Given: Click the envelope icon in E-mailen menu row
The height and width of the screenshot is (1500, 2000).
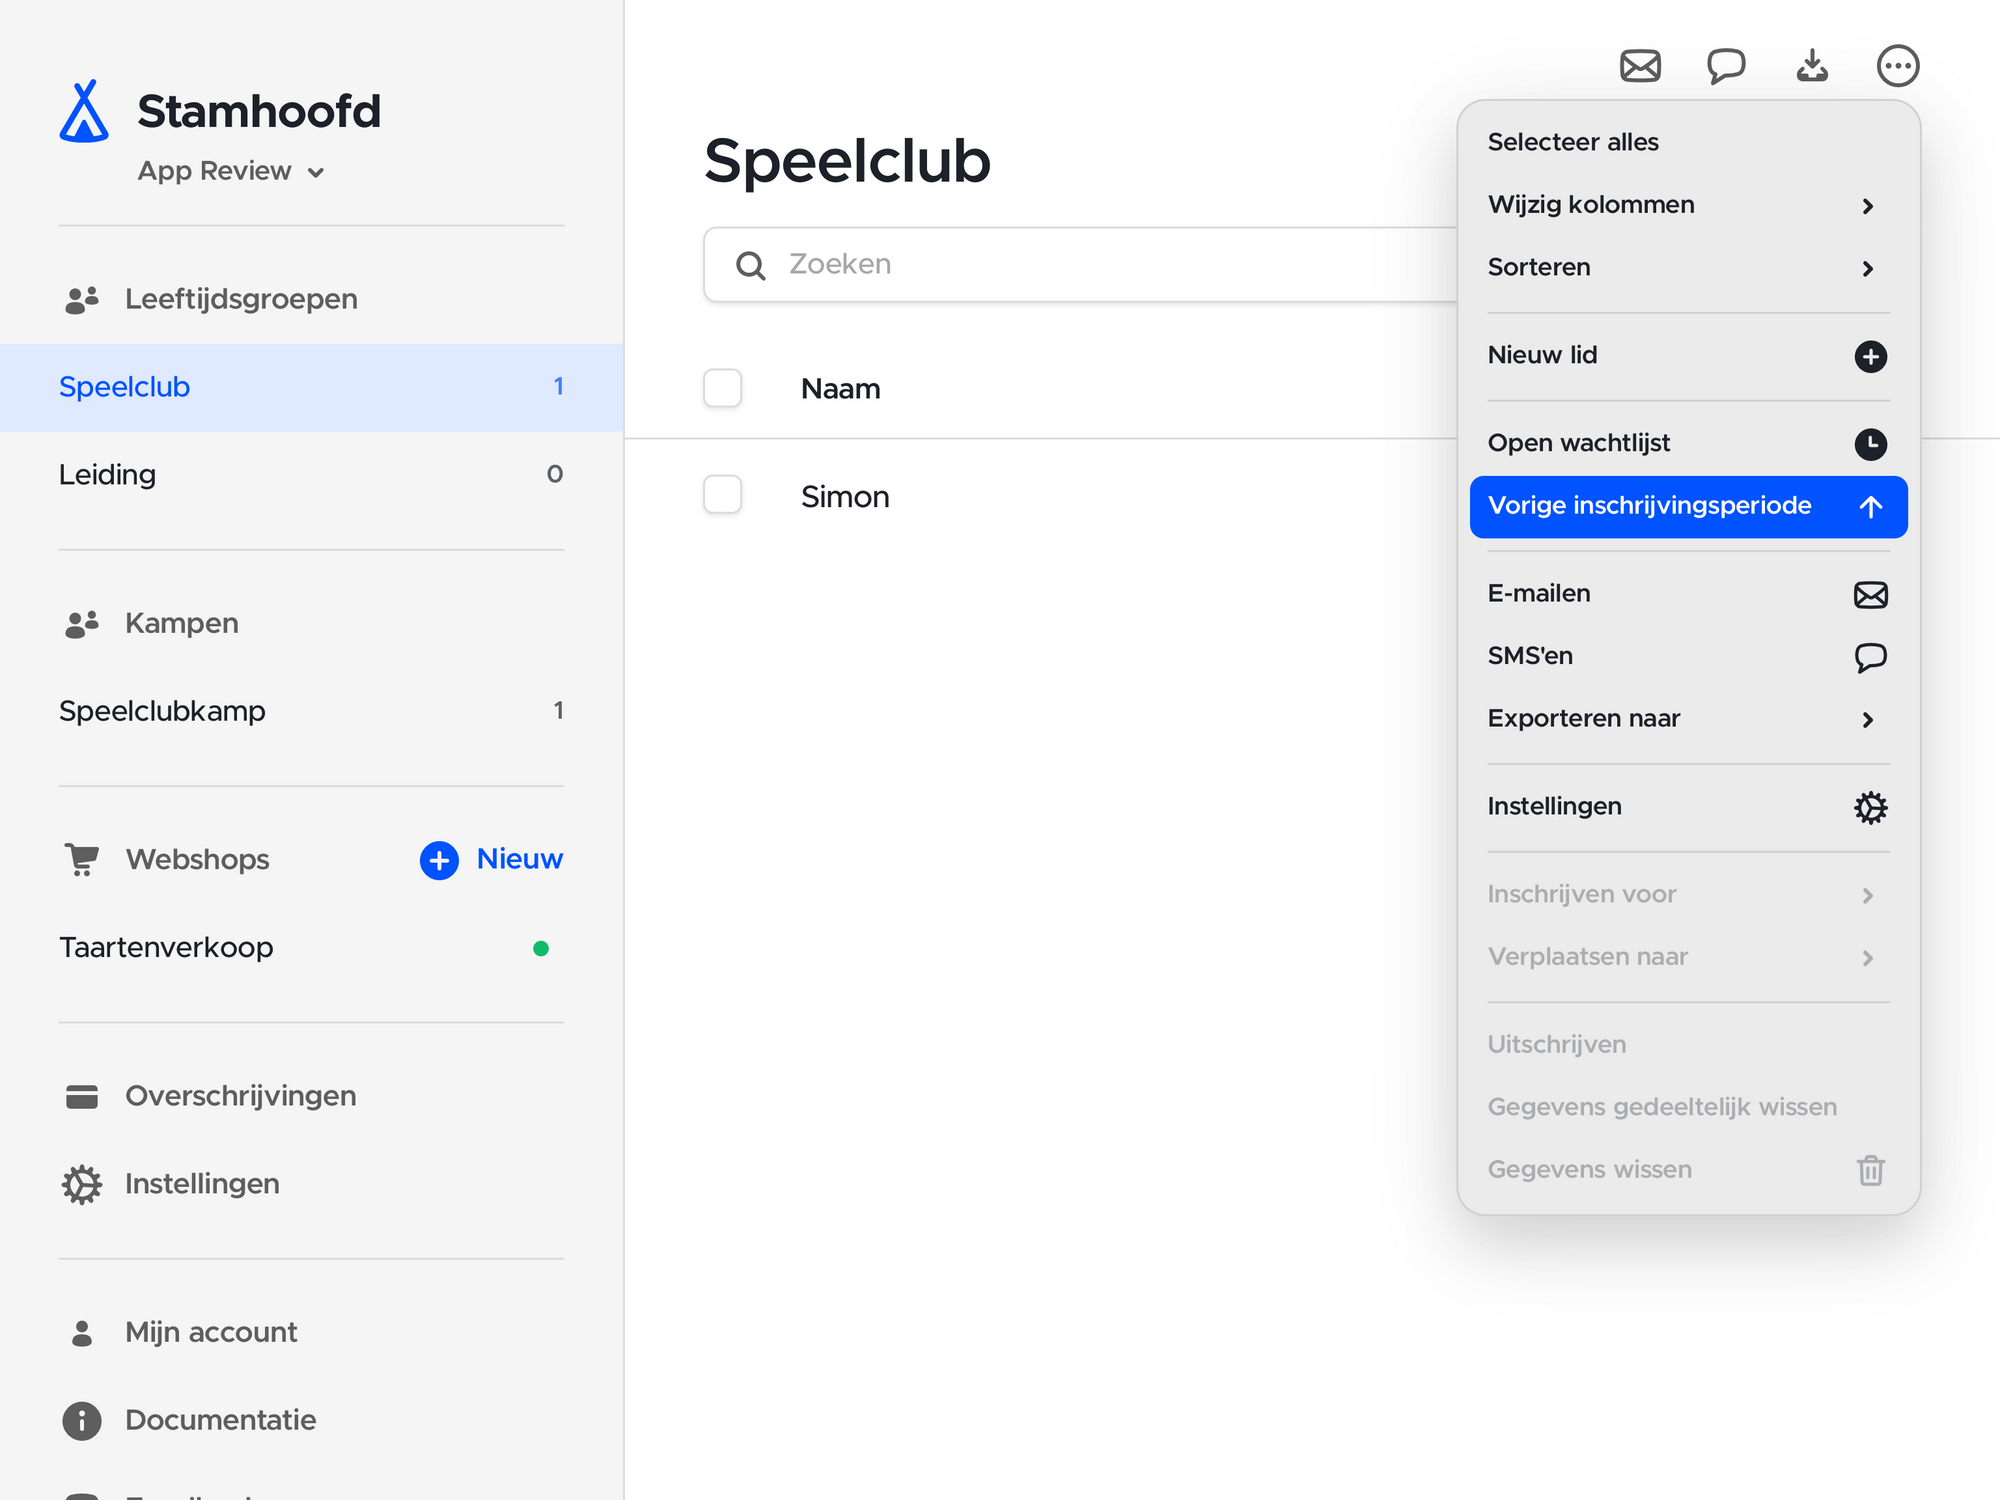Looking at the screenshot, I should tap(1870, 595).
